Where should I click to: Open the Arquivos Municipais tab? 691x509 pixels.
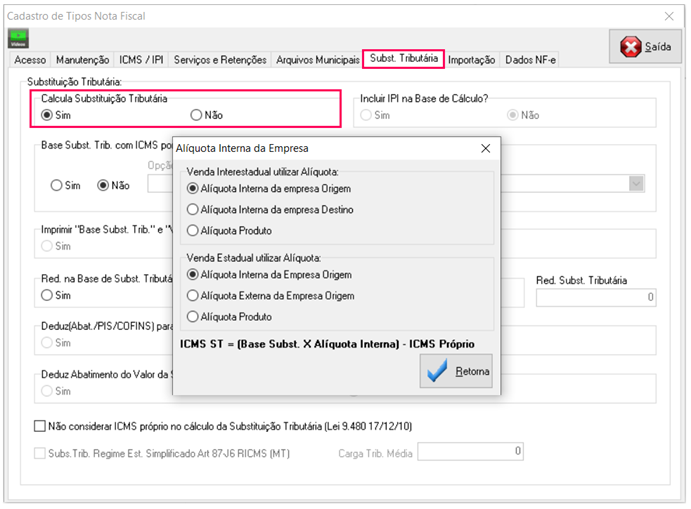(x=317, y=60)
